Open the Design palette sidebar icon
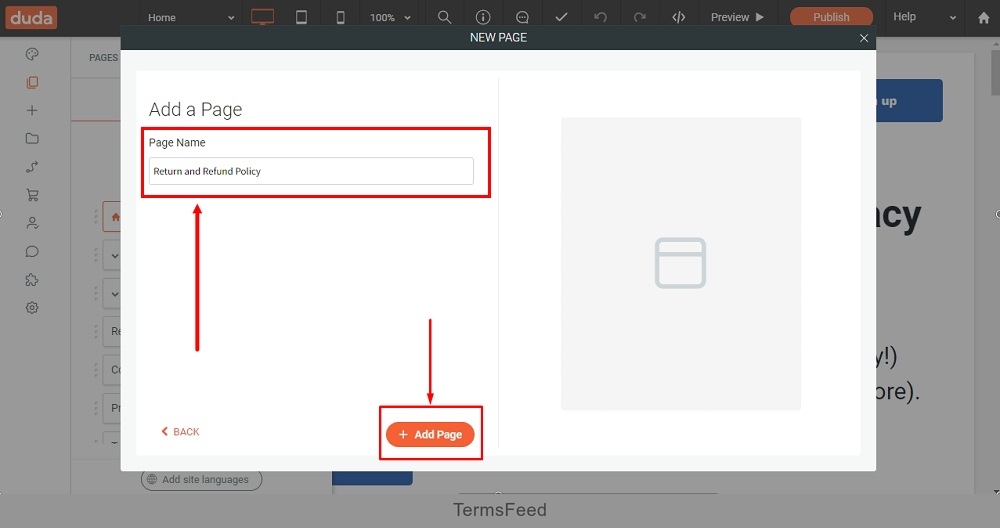Viewport: 1000px width, 528px height. (32, 54)
